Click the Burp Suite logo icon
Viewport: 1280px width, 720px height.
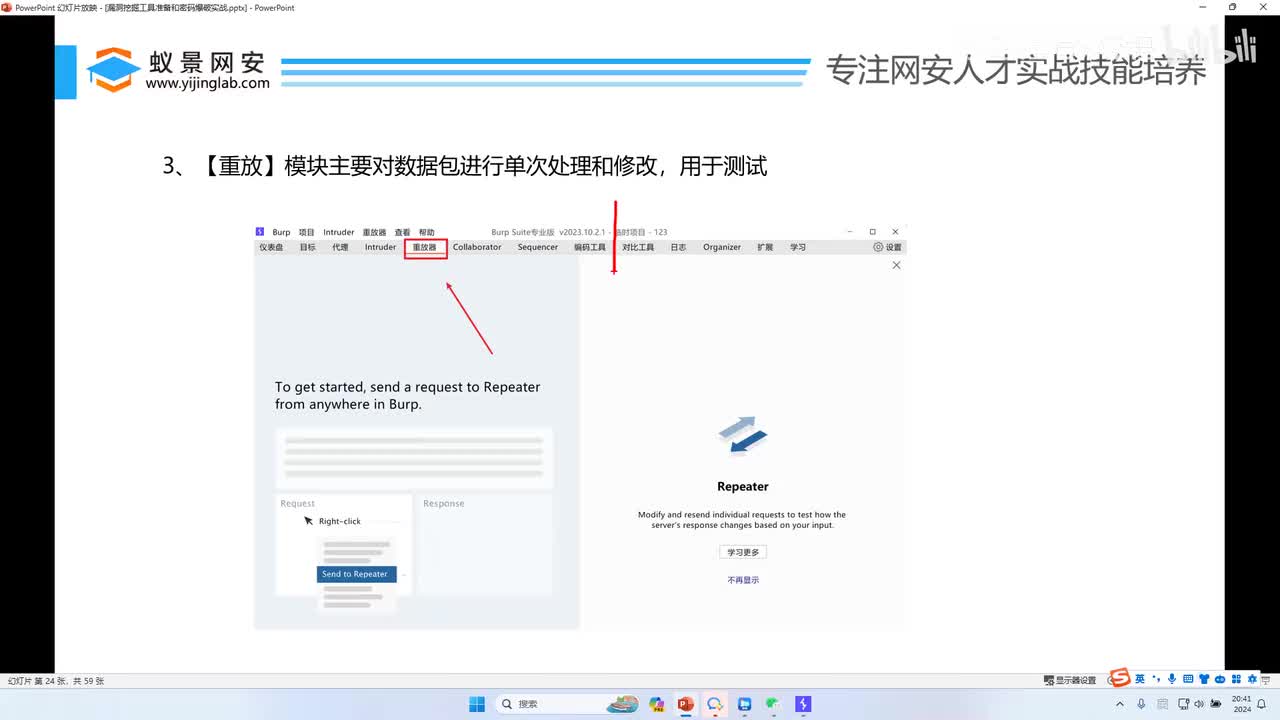point(259,232)
